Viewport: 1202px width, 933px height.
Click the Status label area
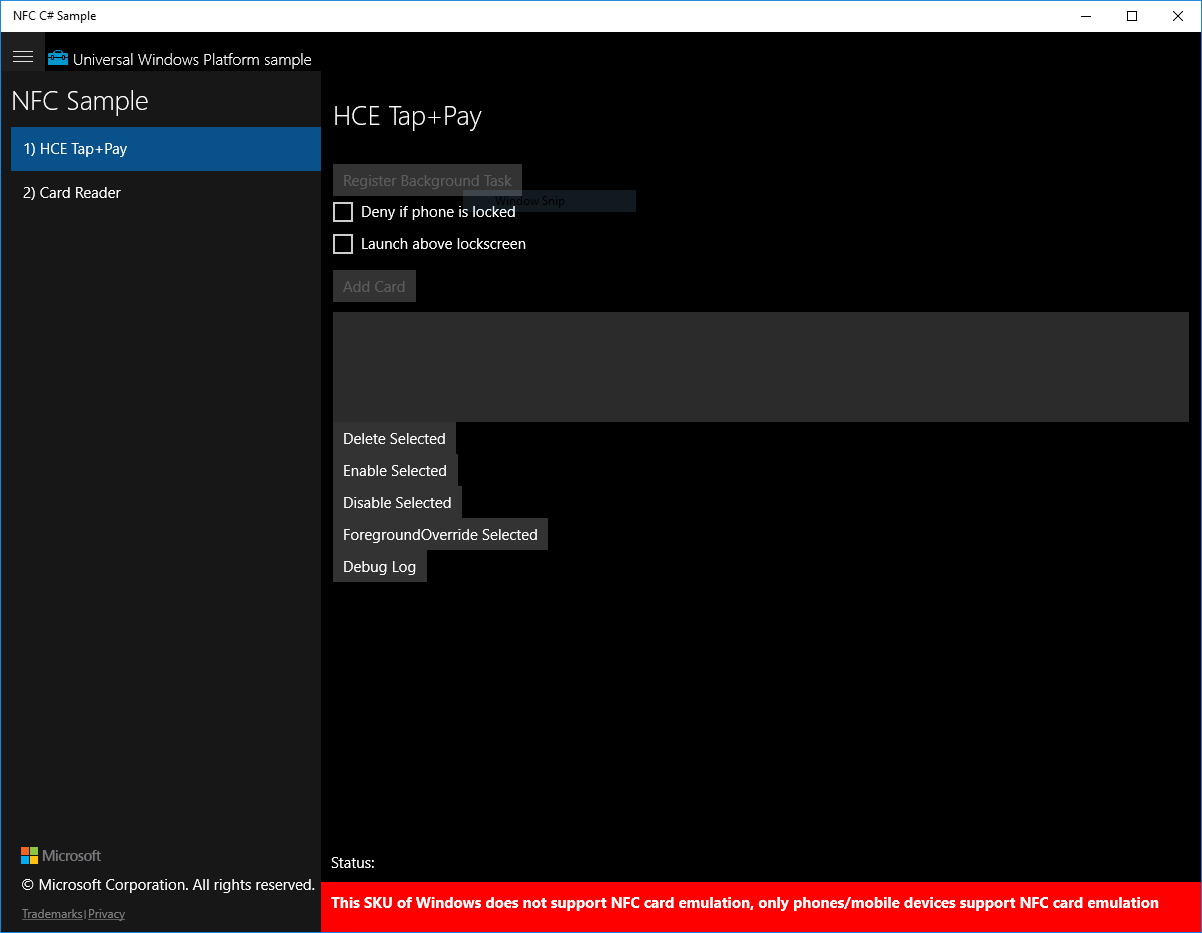[352, 863]
